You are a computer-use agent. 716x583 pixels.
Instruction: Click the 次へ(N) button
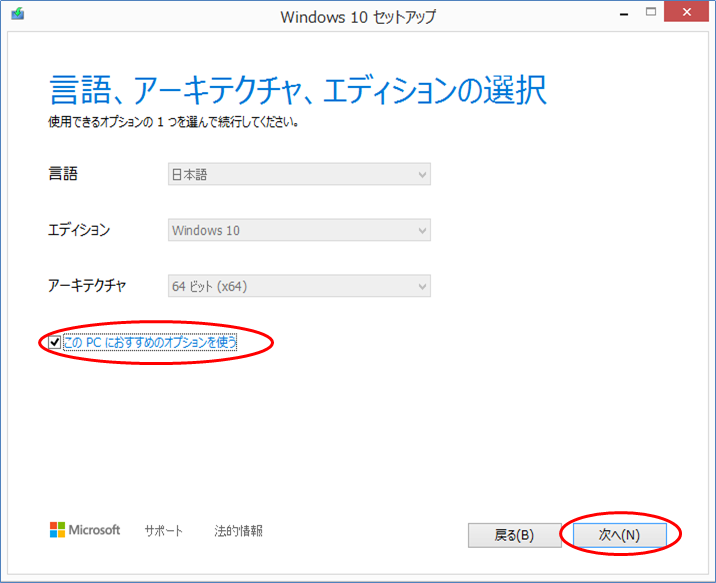[620, 535]
